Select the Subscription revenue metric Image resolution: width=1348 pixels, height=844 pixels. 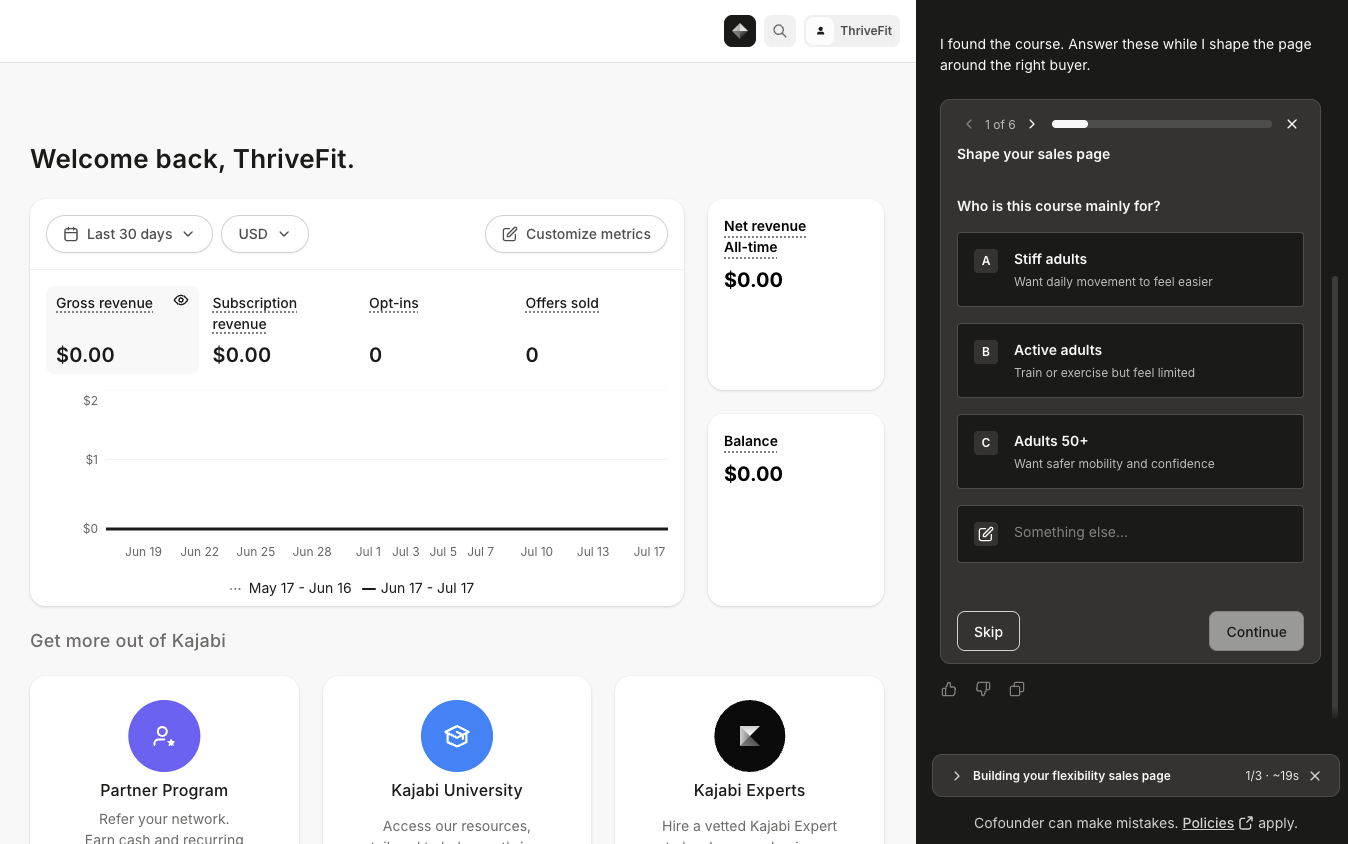click(x=277, y=330)
